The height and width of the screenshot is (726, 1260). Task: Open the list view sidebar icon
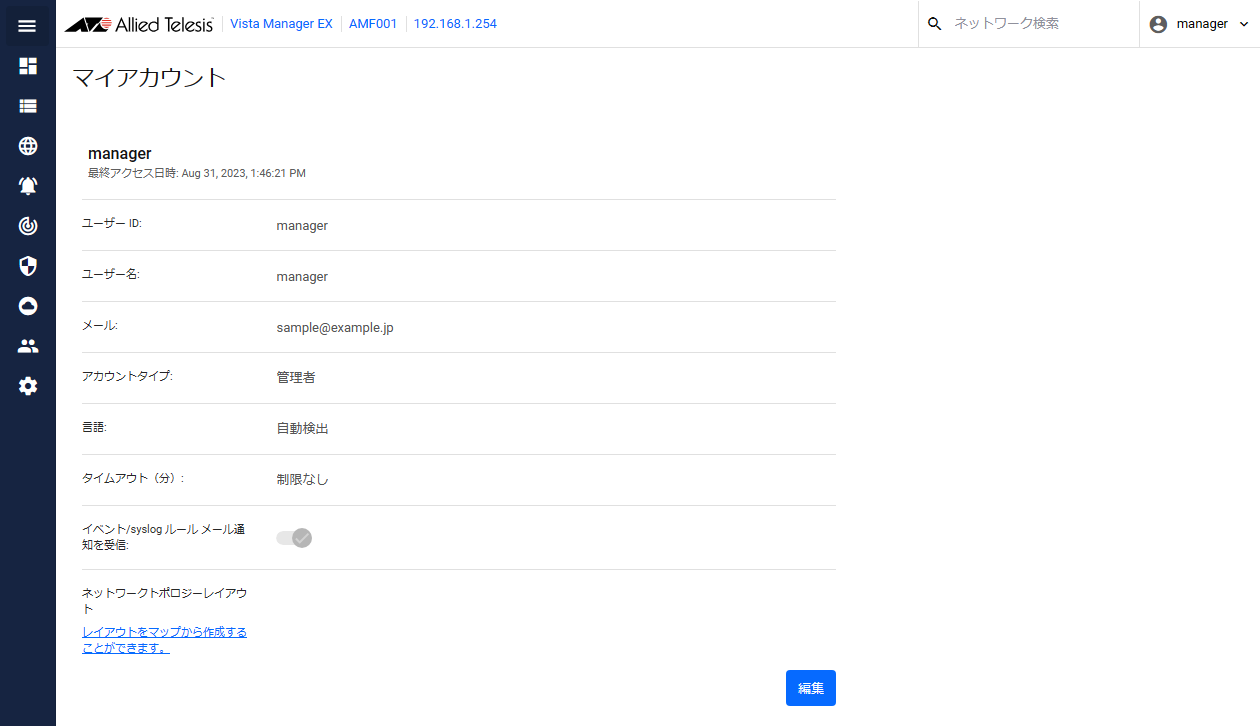tap(28, 106)
